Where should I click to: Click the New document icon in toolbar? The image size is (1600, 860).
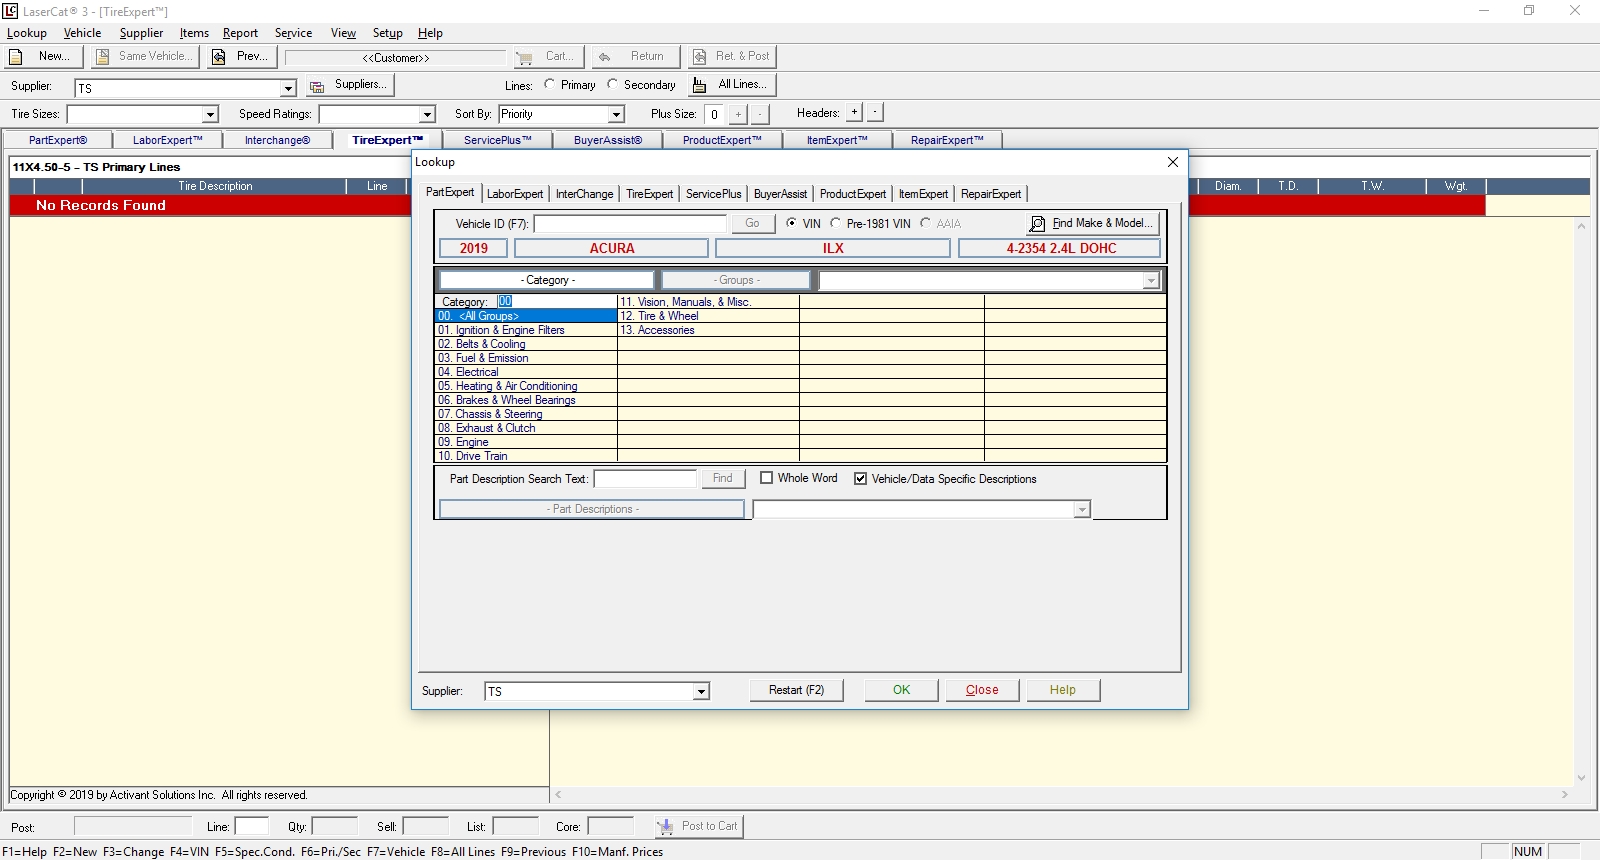click(x=16, y=57)
